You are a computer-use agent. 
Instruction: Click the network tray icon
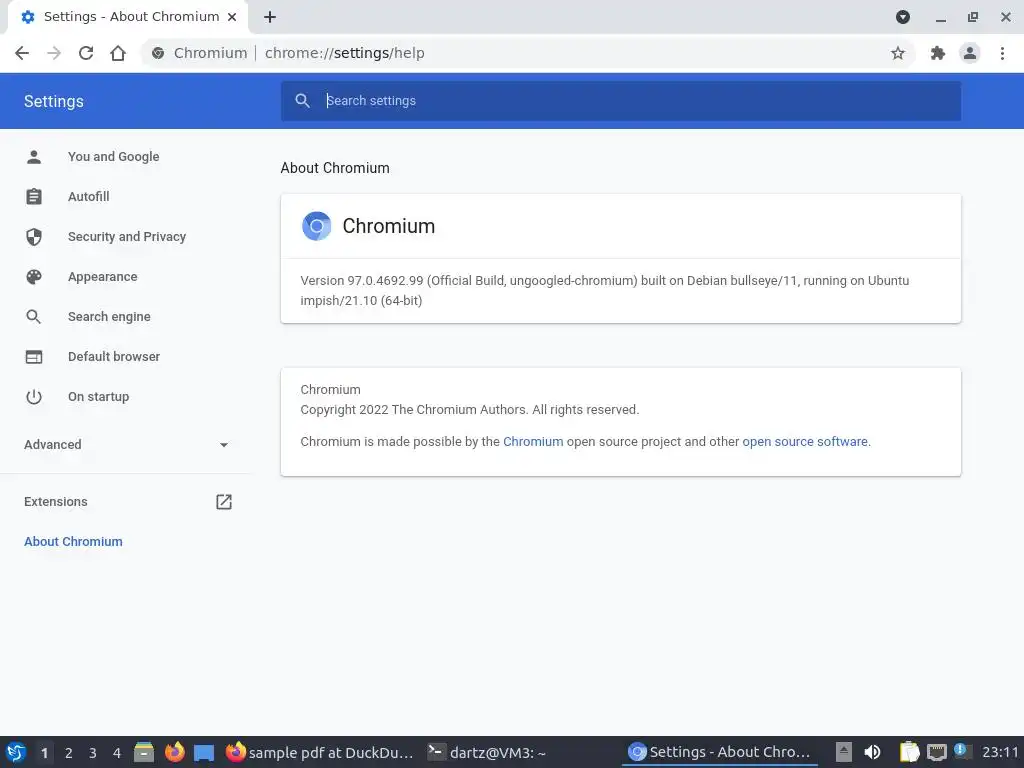click(x=936, y=752)
